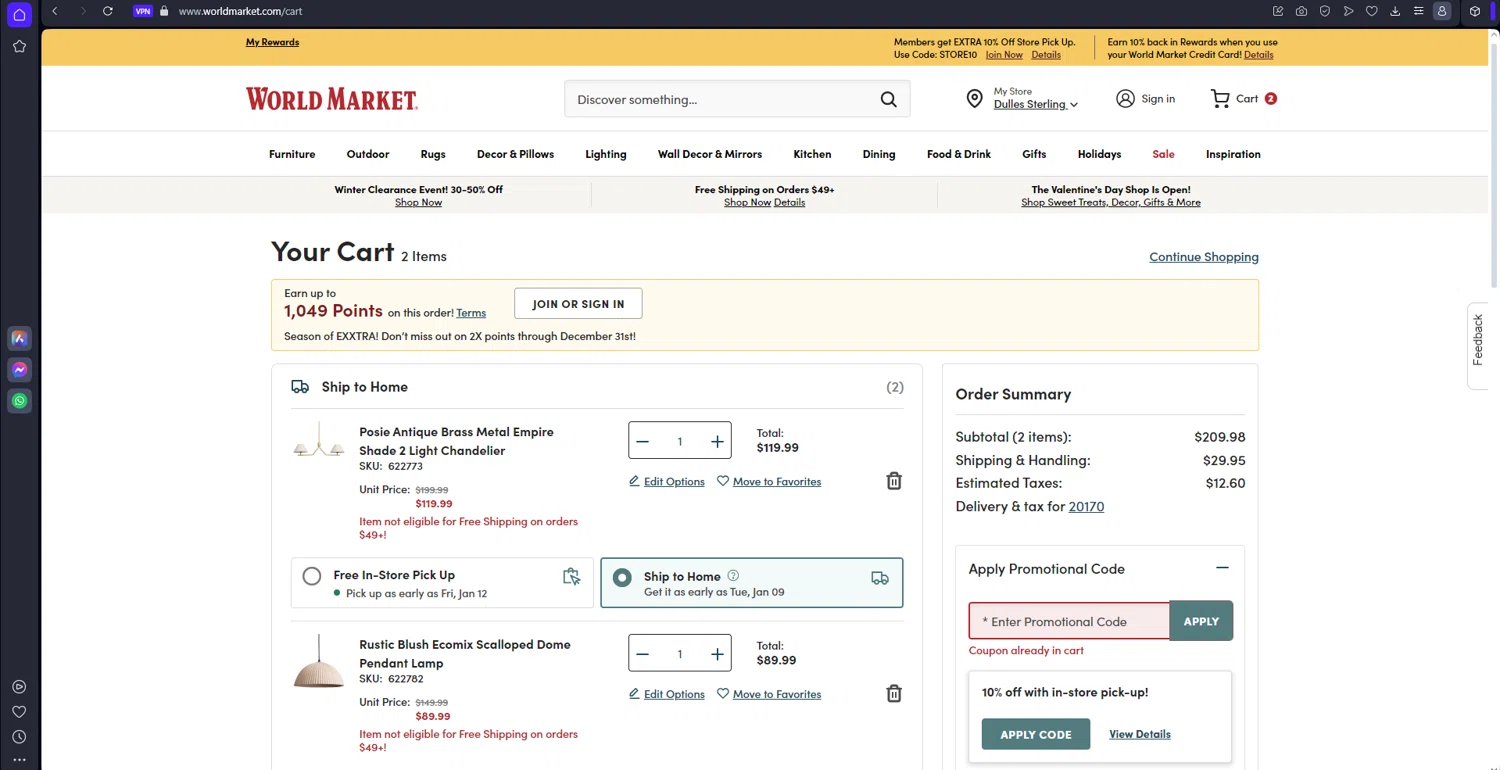The height and width of the screenshot is (770, 1500).
Task: Click the JOIN OR SIGN IN button
Action: click(578, 304)
